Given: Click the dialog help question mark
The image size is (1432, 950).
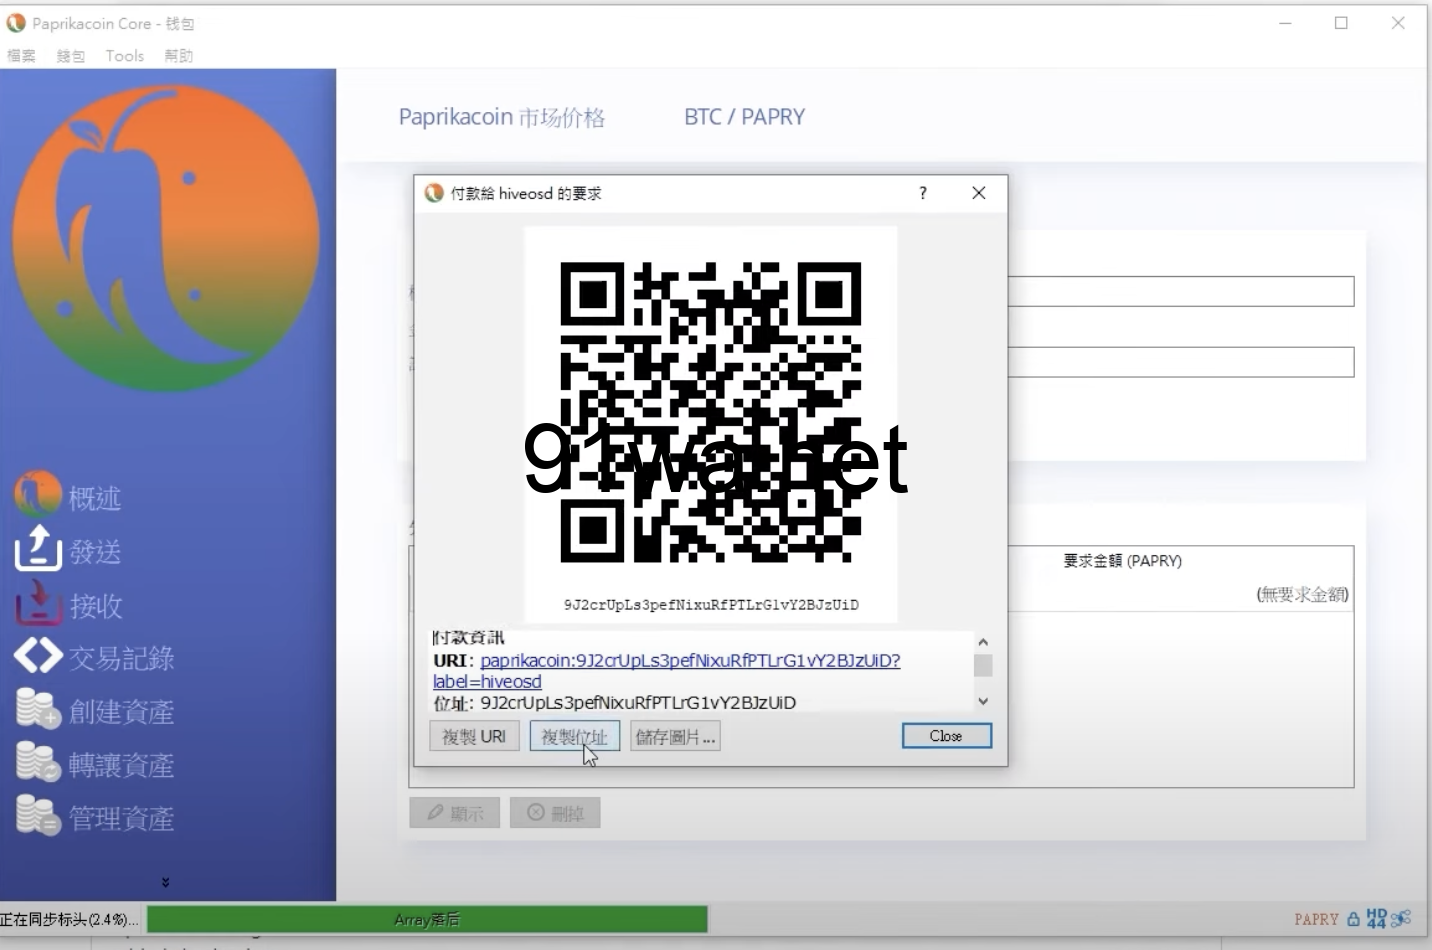Looking at the screenshot, I should click(923, 193).
